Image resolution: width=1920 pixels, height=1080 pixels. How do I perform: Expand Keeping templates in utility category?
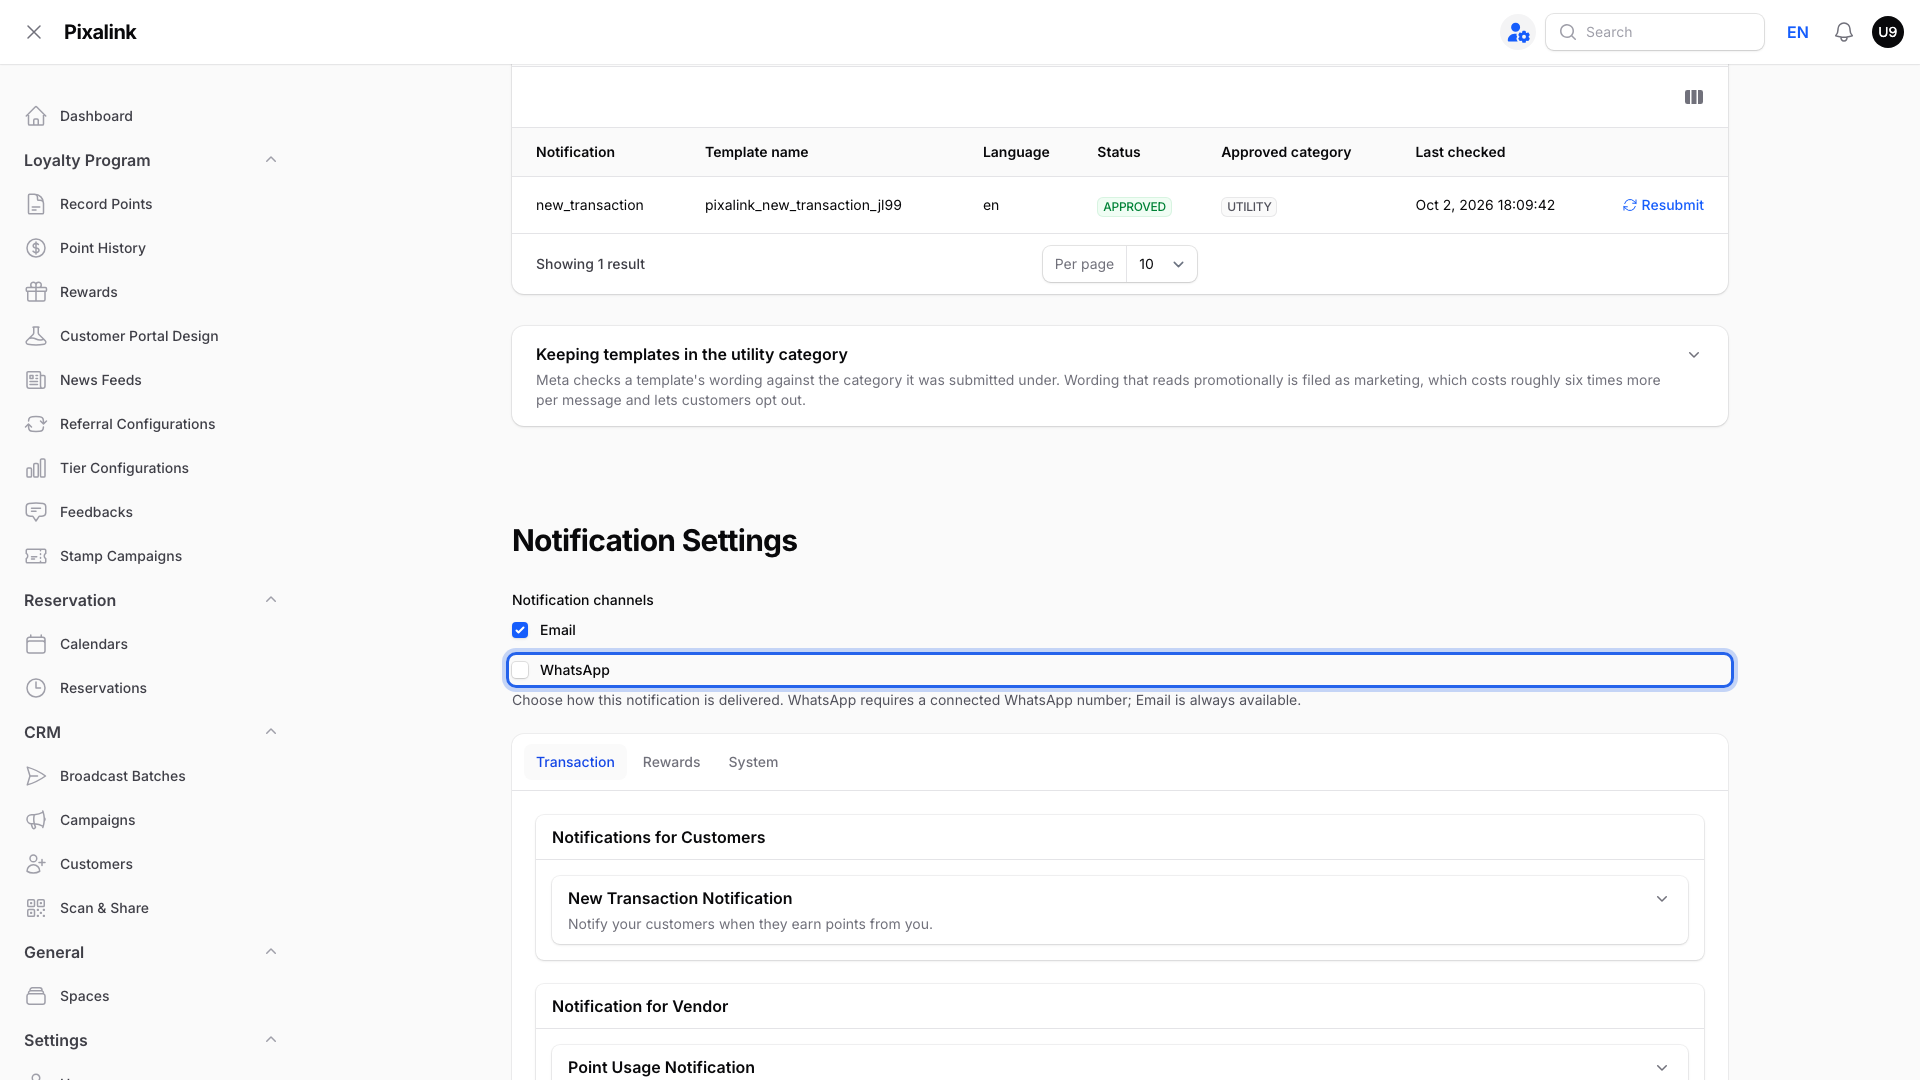[1694, 355]
